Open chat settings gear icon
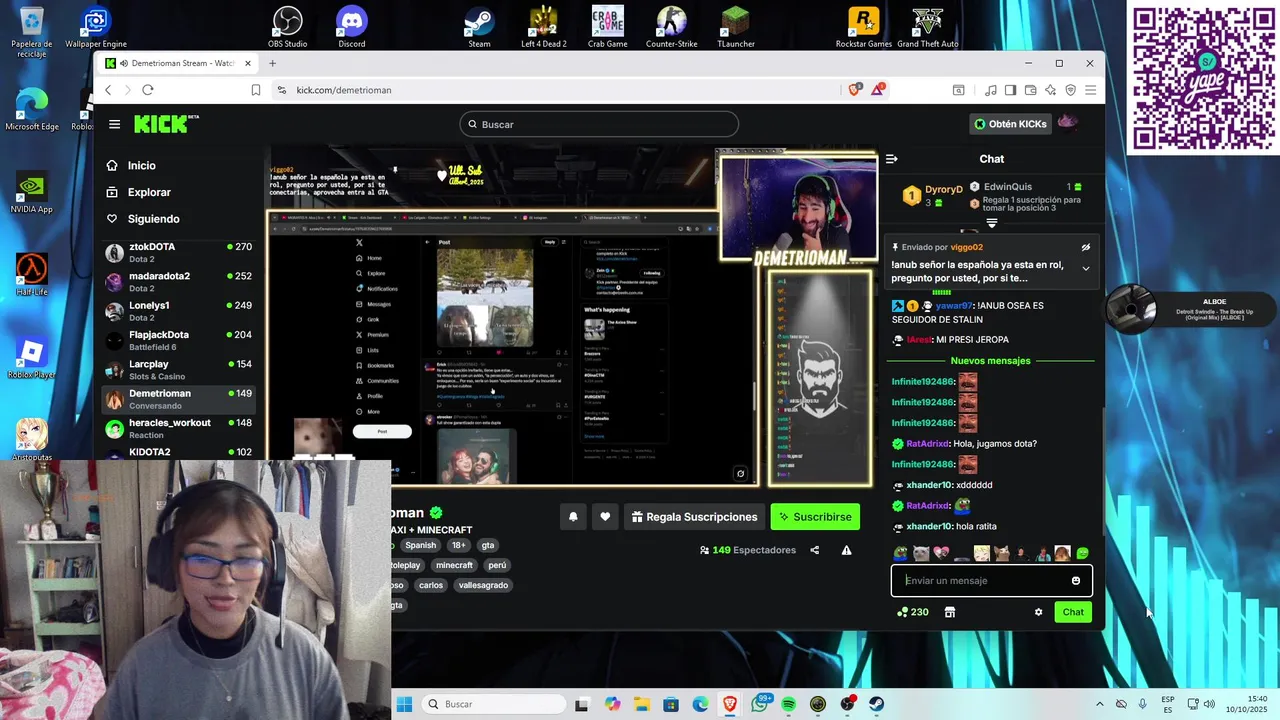This screenshot has width=1280, height=720. click(1038, 612)
